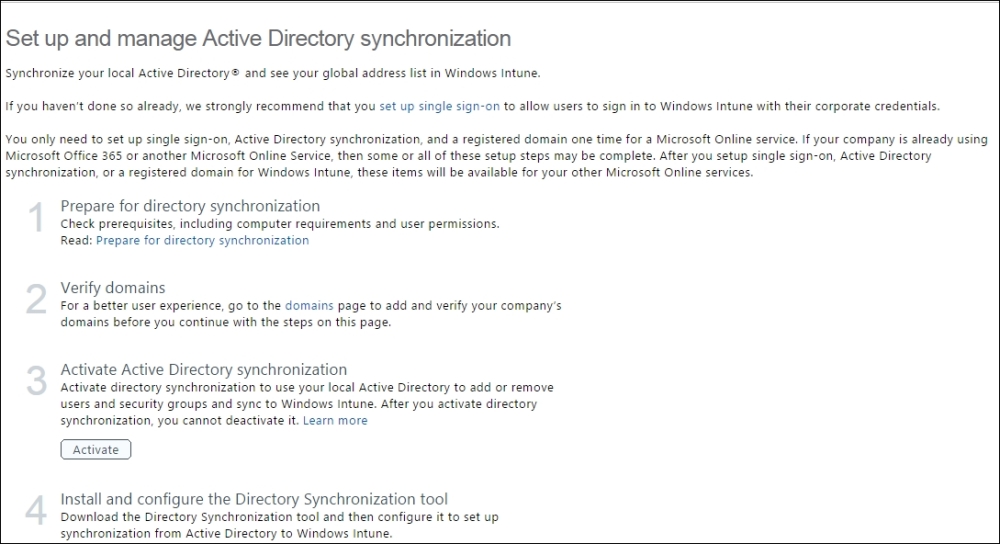Click the paragraph starting 'You only need to set up'
This screenshot has width=1000, height=544.
pyautogui.click(x=496, y=156)
